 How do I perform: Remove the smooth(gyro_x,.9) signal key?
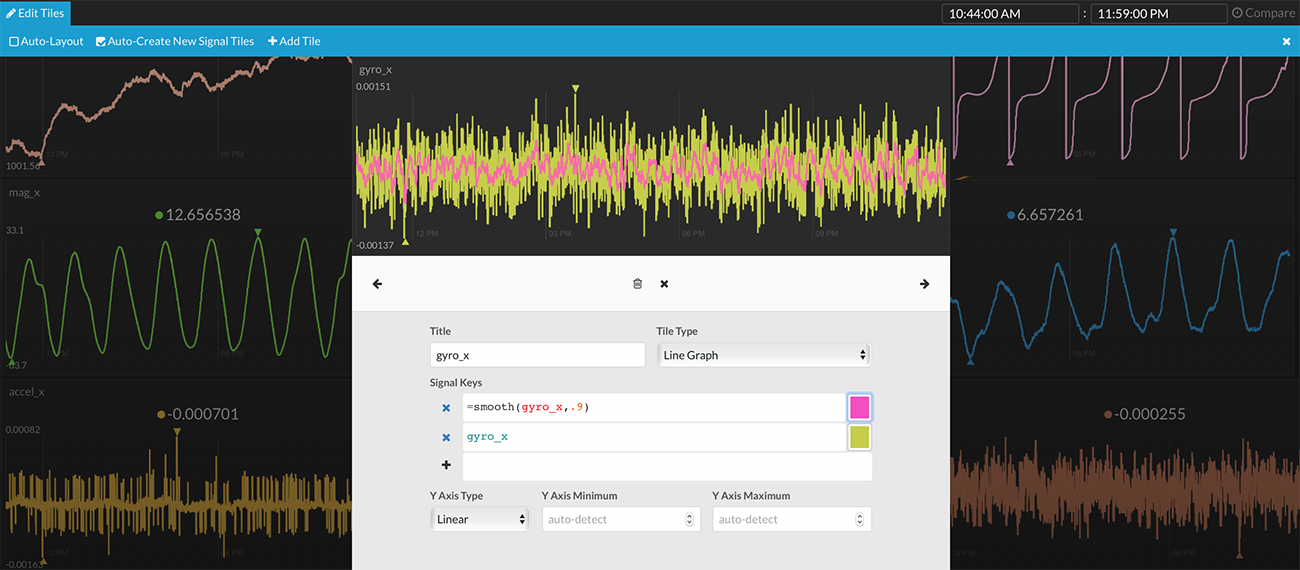coord(446,408)
